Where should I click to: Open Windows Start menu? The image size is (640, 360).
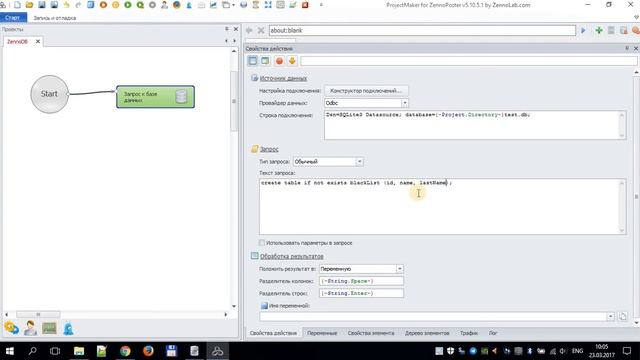(x=10, y=351)
